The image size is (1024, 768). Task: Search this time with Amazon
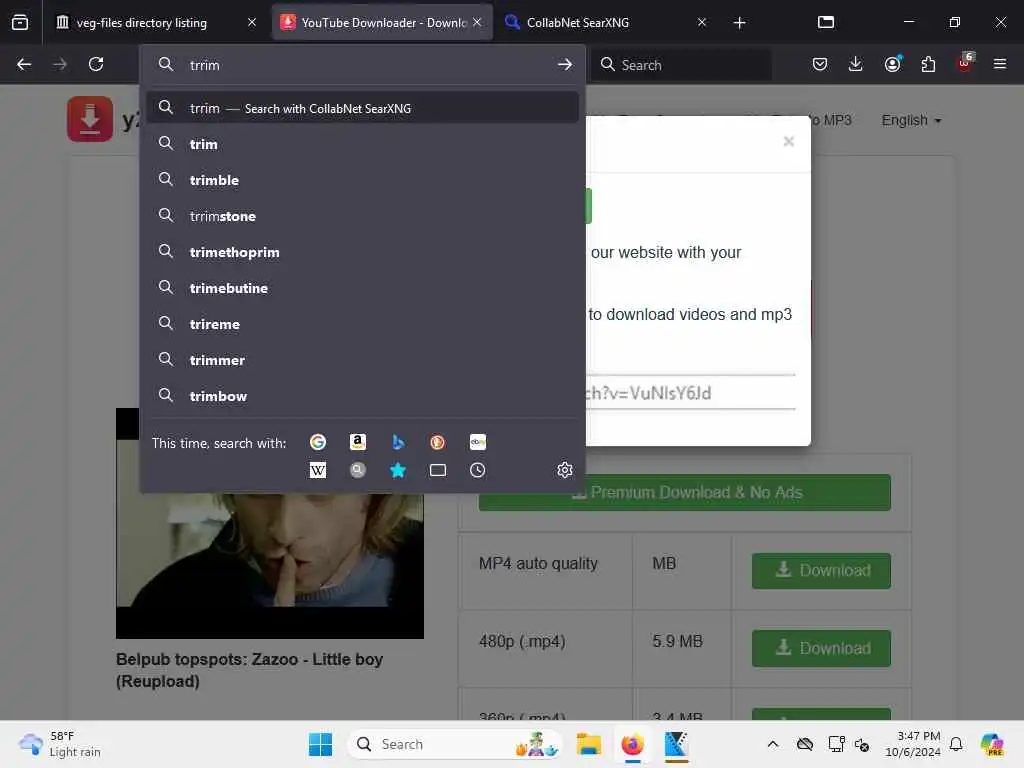[x=358, y=442]
